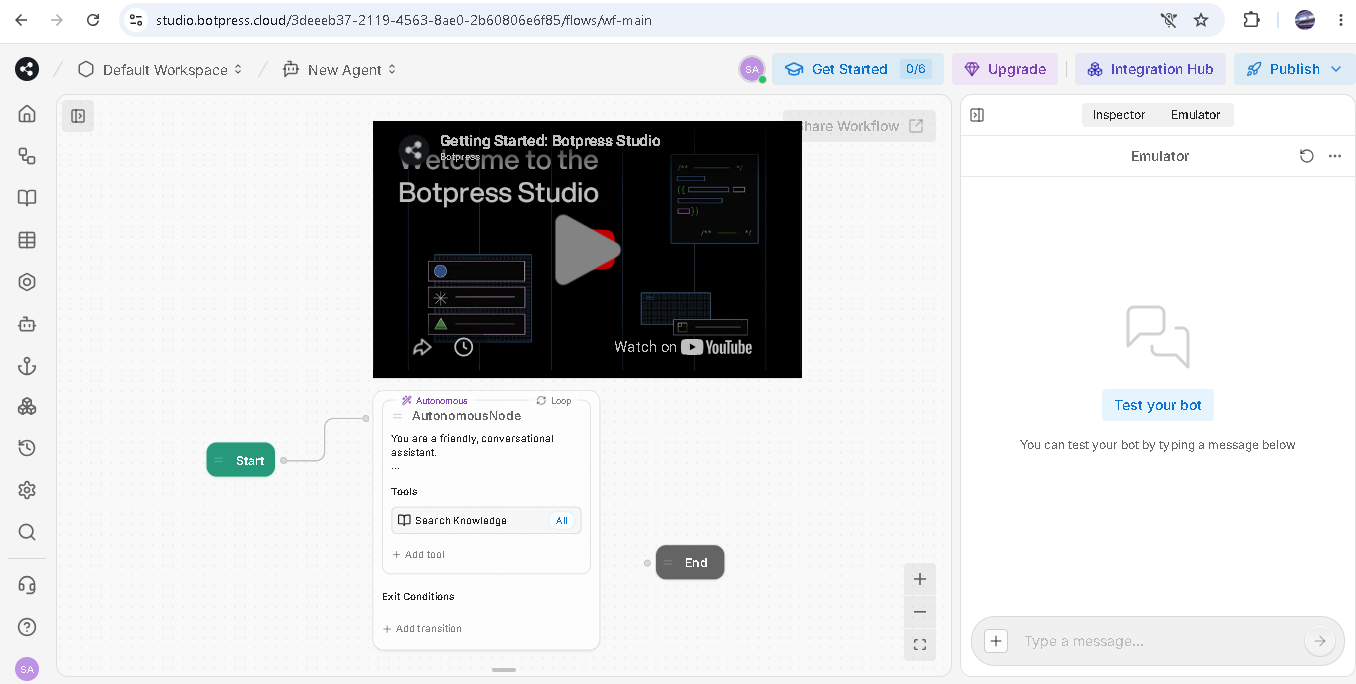Open the All selector on Search Knowledge
The image size is (1356, 684).
[562, 520]
